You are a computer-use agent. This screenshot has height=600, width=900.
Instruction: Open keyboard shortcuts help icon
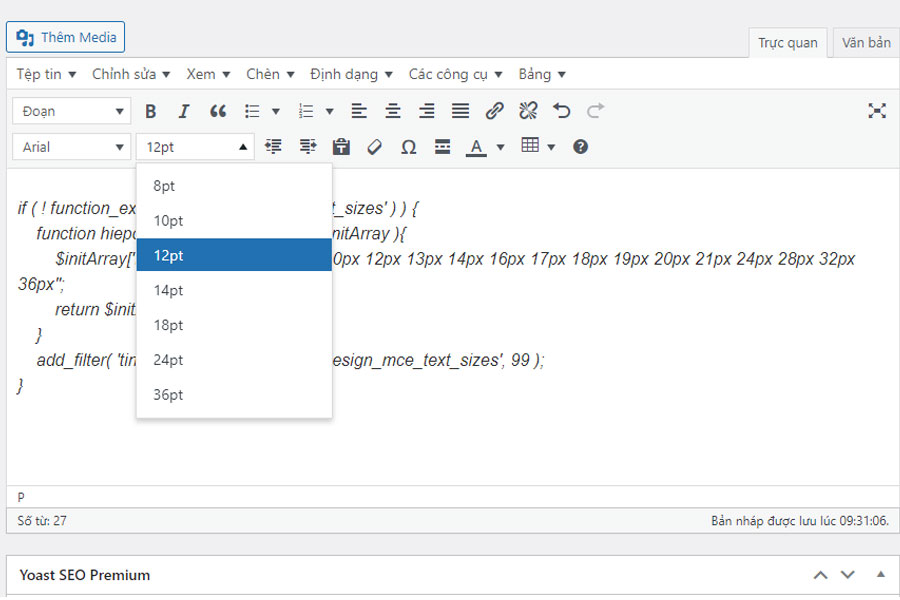(580, 147)
